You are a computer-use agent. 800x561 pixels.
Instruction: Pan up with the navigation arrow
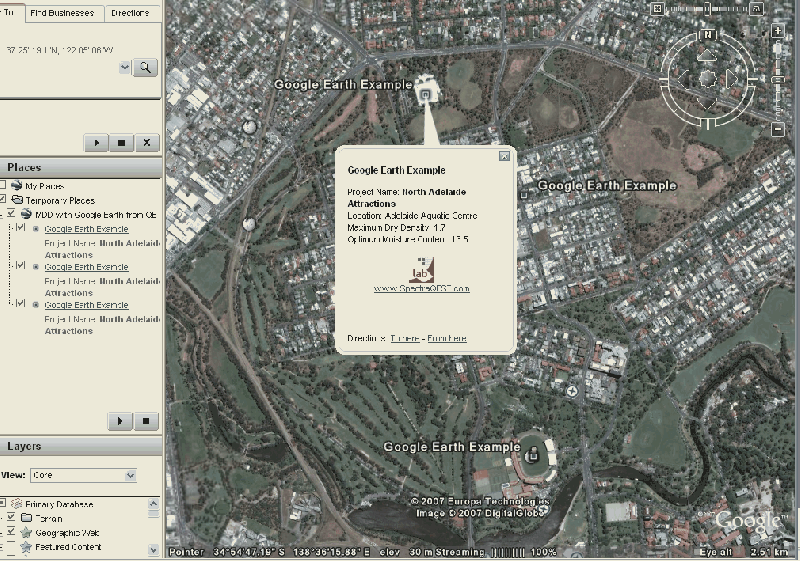(x=707, y=55)
